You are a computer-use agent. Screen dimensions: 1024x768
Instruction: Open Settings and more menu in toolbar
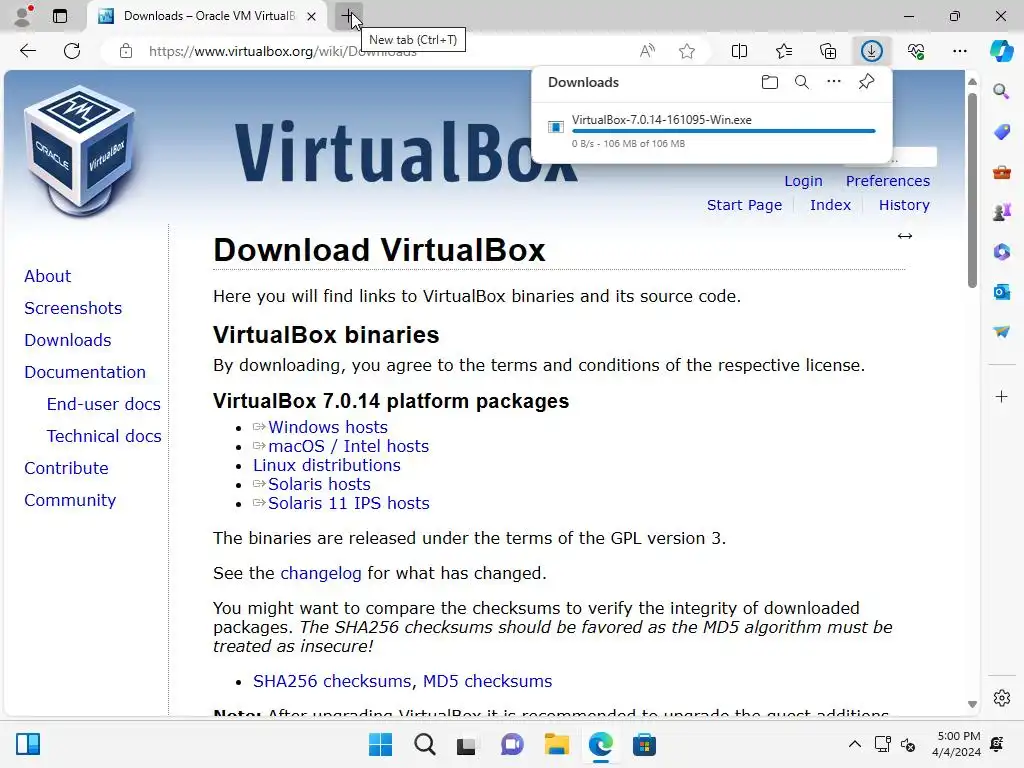pos(960,51)
